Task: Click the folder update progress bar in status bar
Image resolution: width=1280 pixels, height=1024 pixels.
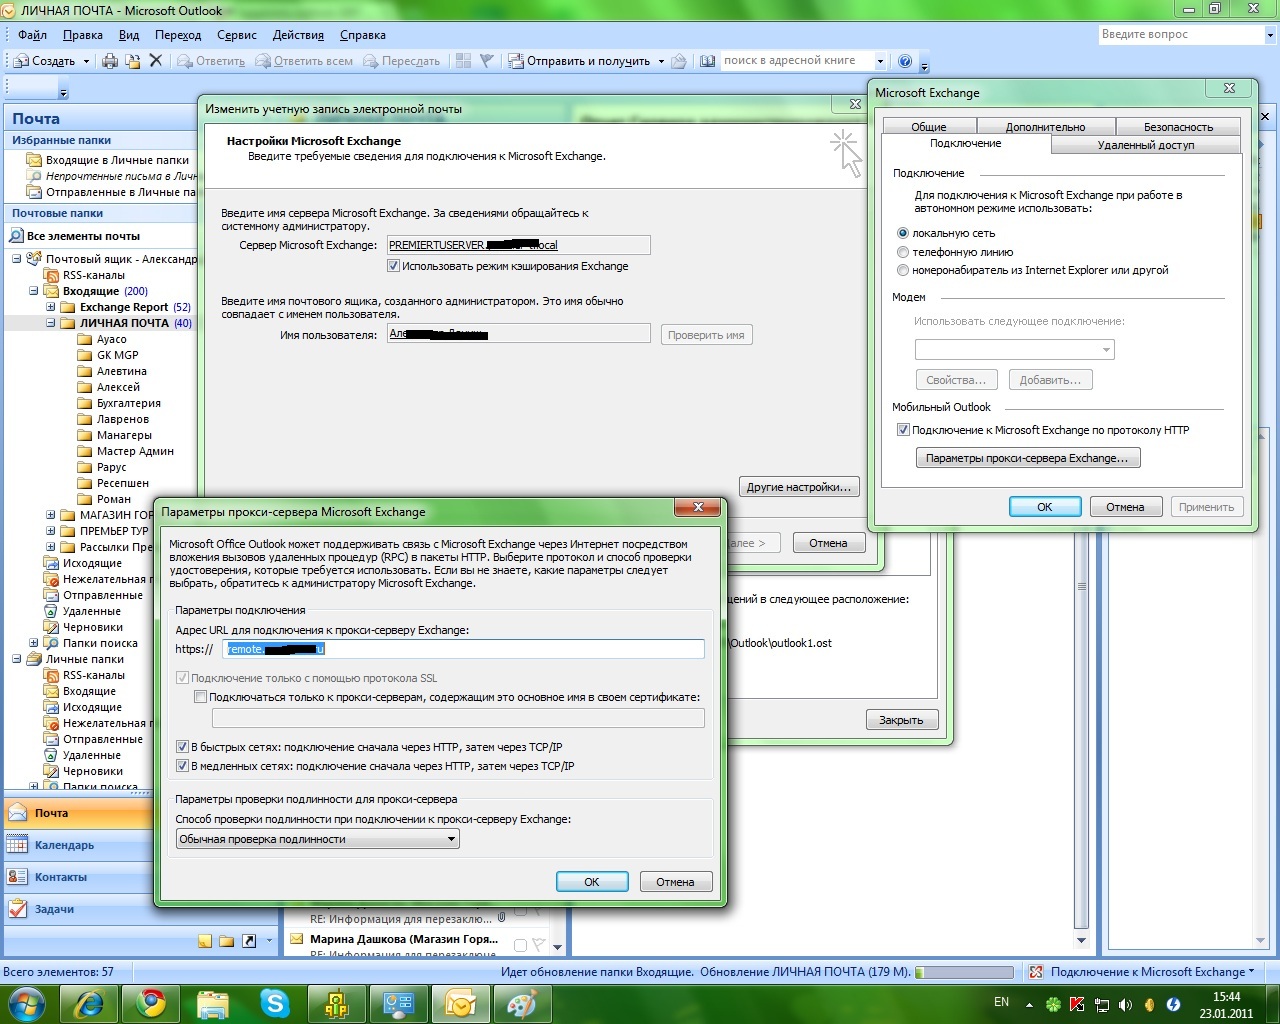Action: [965, 972]
